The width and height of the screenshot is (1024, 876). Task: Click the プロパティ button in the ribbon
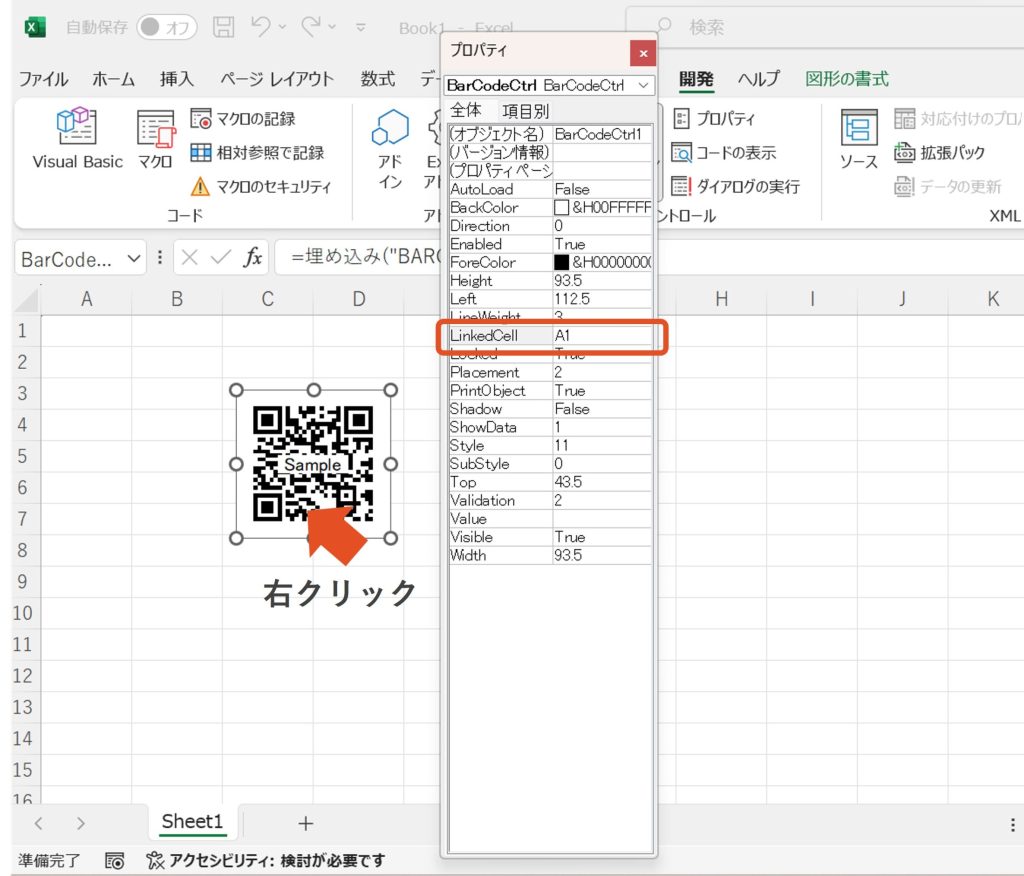[x=713, y=118]
